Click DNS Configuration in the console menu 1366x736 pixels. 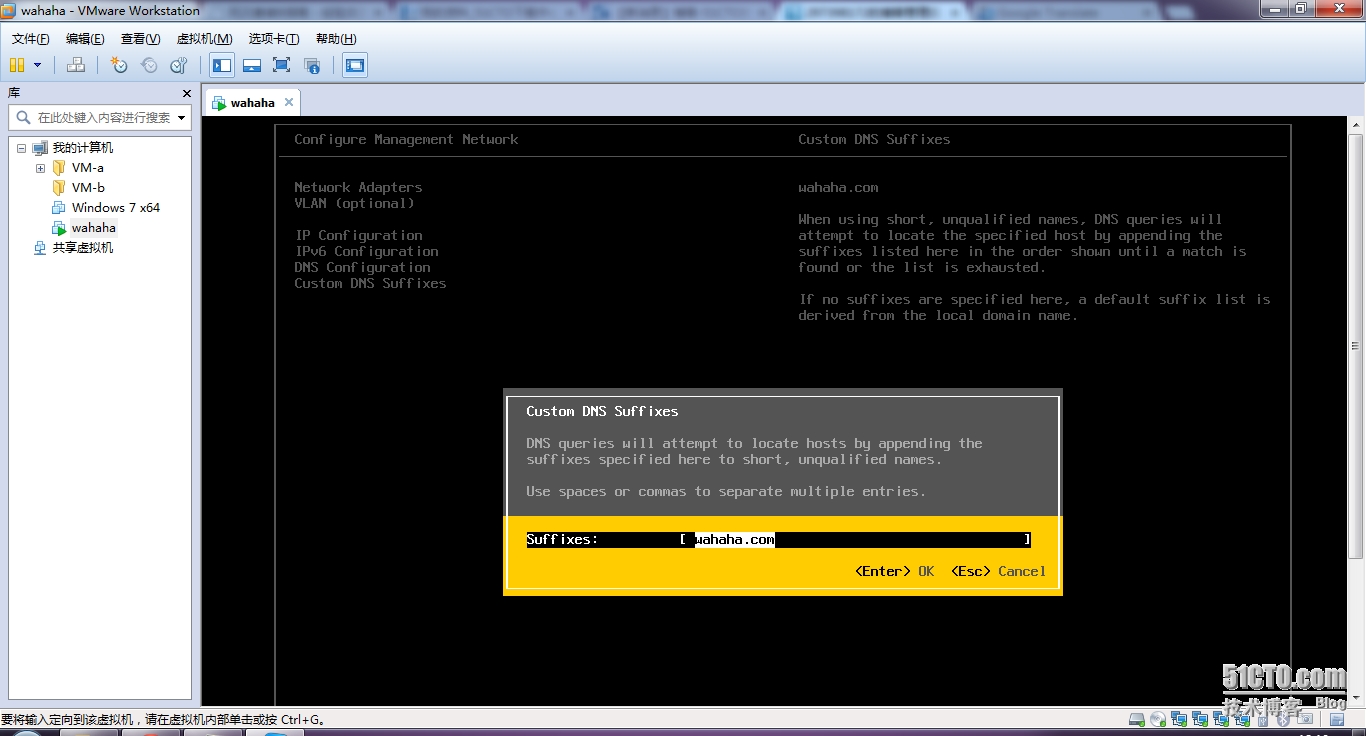pos(362,267)
